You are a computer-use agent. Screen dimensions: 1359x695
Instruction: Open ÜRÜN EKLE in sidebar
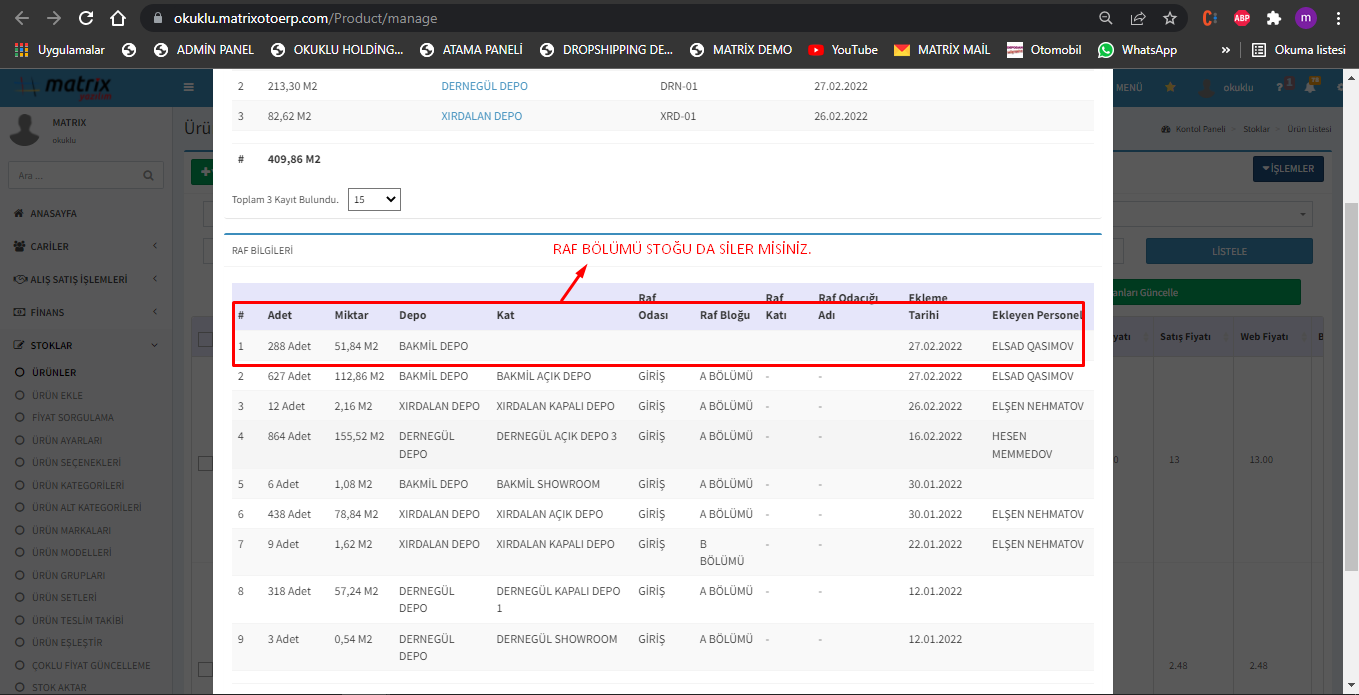(57, 395)
